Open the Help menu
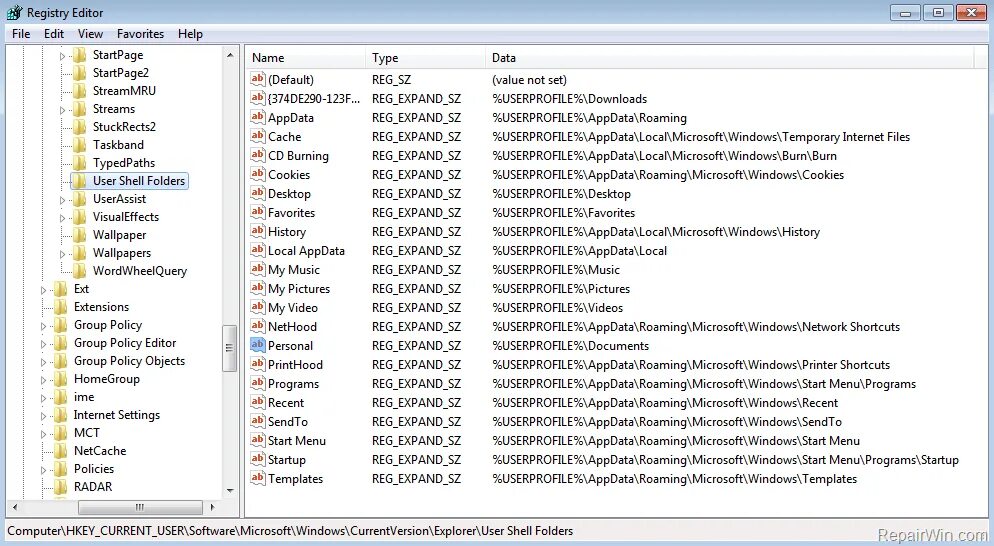Viewport: 994px width, 546px height. [x=190, y=34]
